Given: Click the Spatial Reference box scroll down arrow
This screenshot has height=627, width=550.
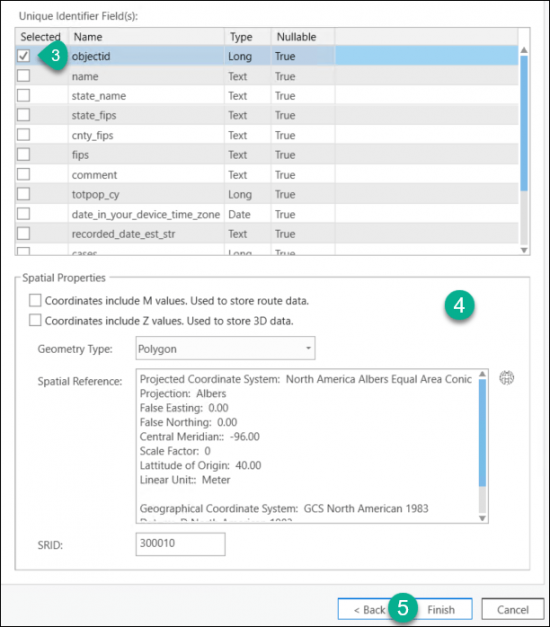Looking at the screenshot, I should [x=482, y=518].
